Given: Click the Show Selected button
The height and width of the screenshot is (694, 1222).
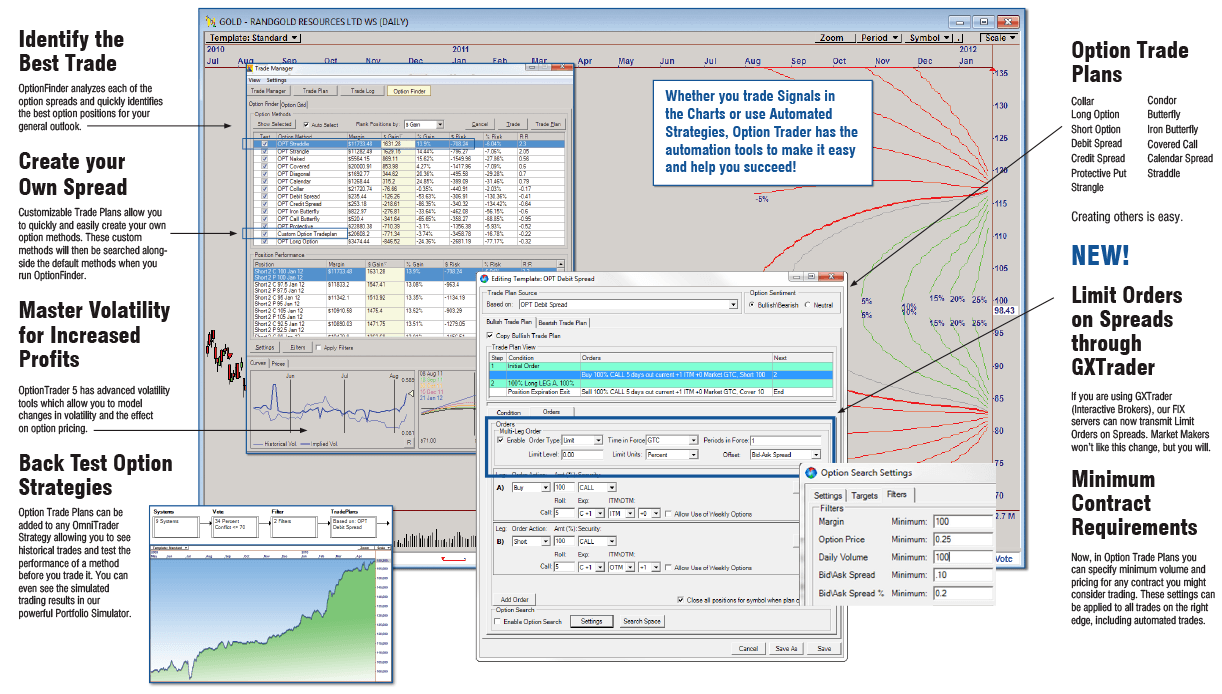Looking at the screenshot, I should 274,124.
